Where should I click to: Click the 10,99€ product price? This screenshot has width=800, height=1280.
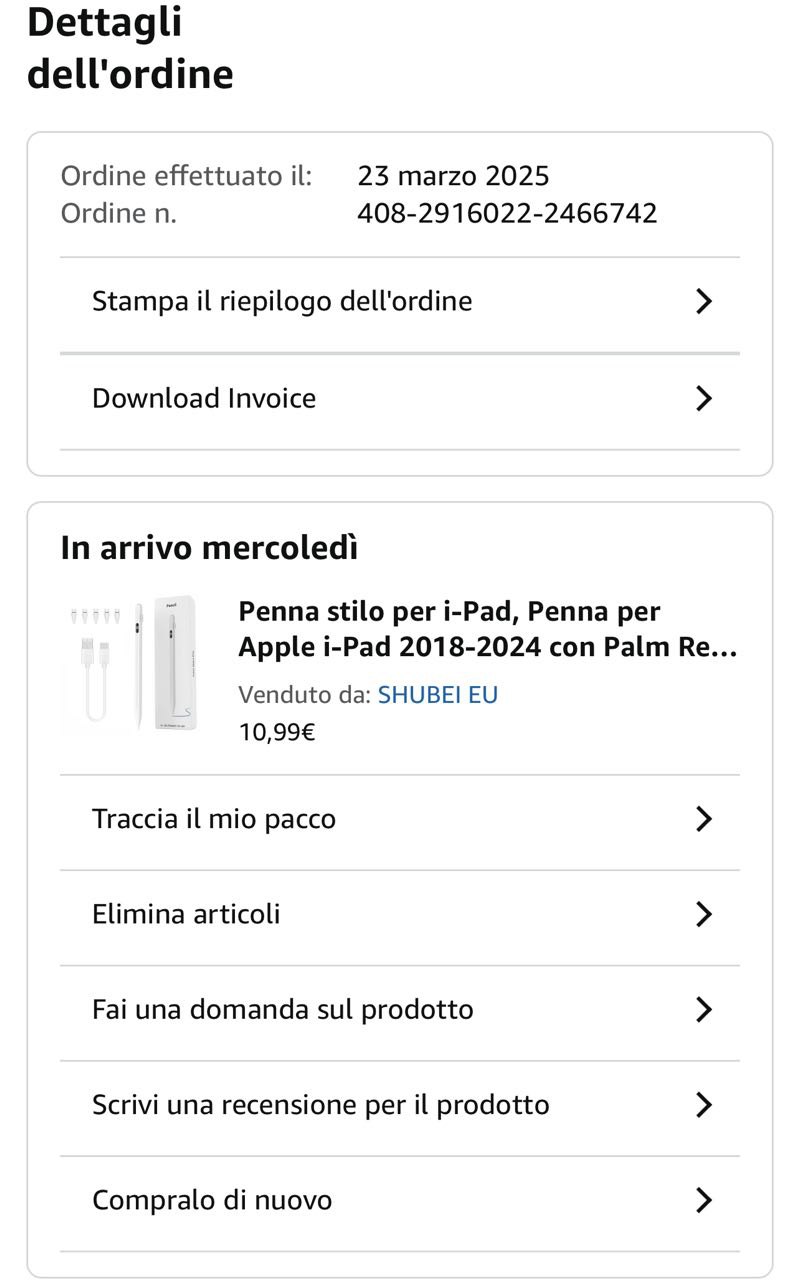tap(277, 732)
